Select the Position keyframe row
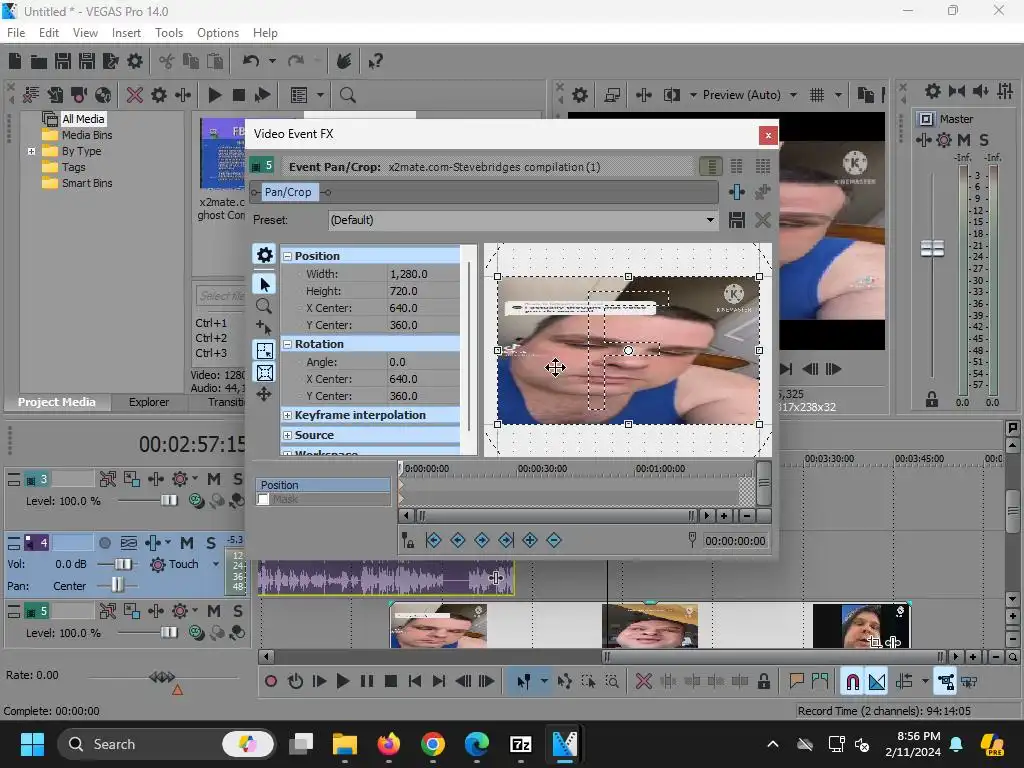This screenshot has height=768, width=1024. pos(323,485)
